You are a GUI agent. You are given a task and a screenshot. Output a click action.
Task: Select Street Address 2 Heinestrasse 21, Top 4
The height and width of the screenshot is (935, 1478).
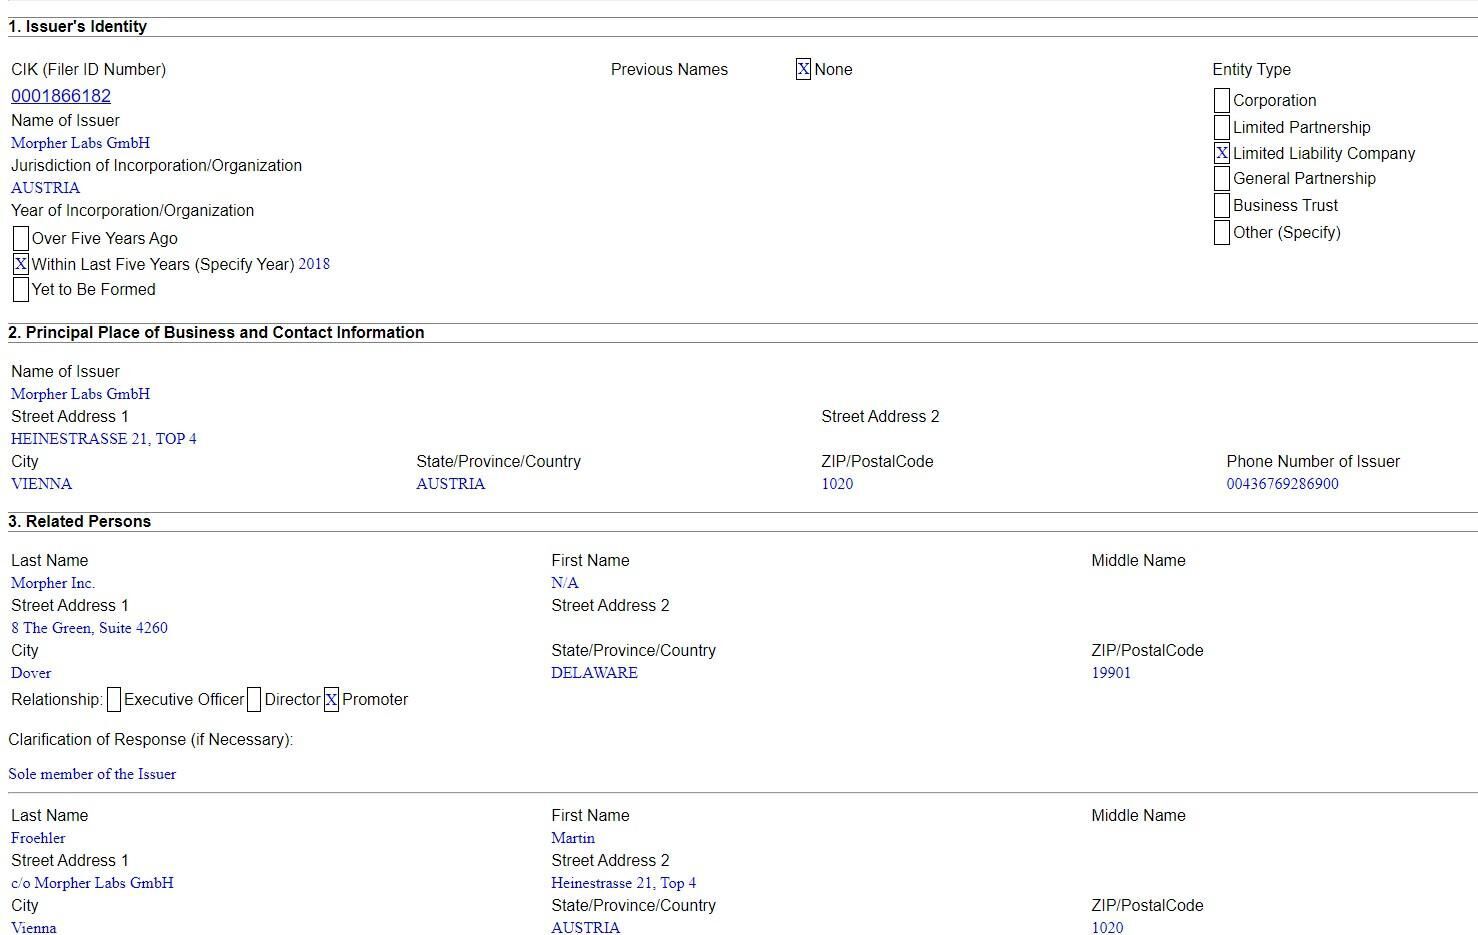(x=623, y=882)
